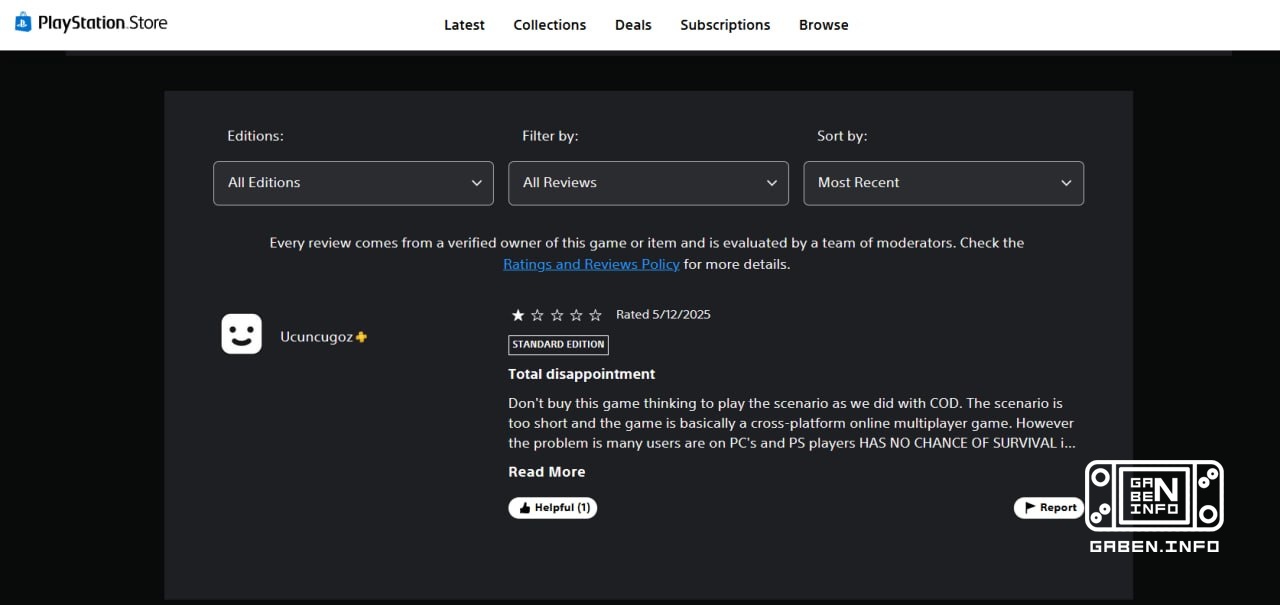Click Ucuncugoz's smiley avatar
Viewport: 1280px width, 605px height.
tap(241, 334)
